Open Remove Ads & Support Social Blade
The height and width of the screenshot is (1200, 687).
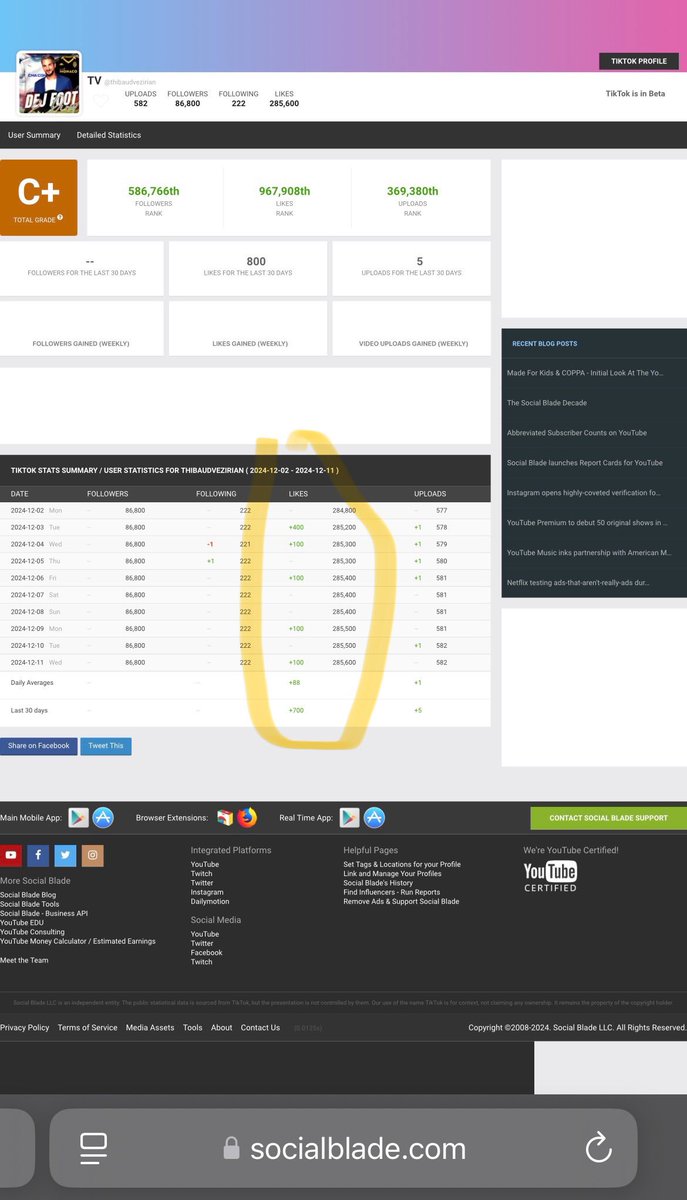[401, 901]
